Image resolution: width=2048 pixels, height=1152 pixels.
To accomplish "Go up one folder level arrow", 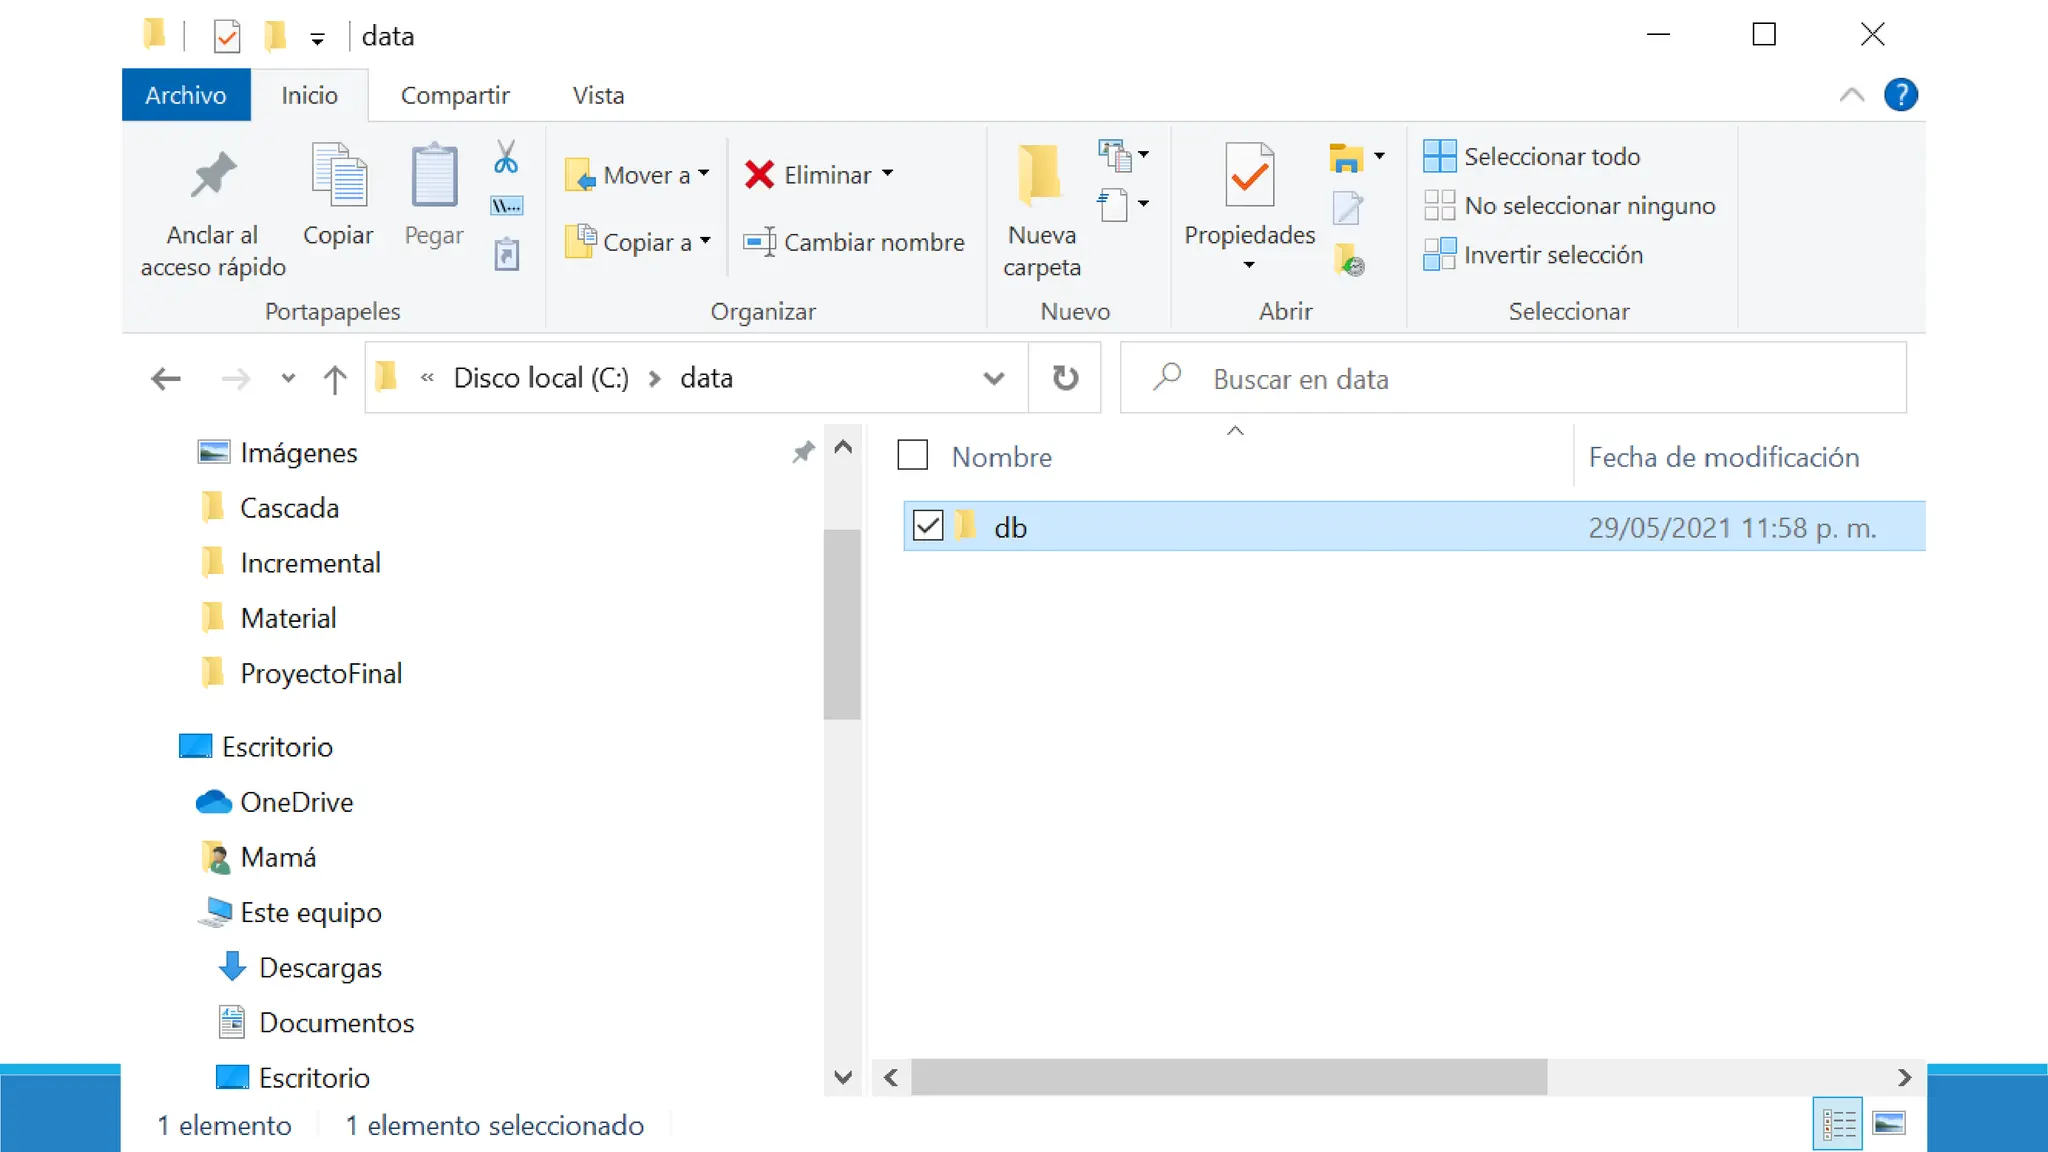I will pos(335,379).
